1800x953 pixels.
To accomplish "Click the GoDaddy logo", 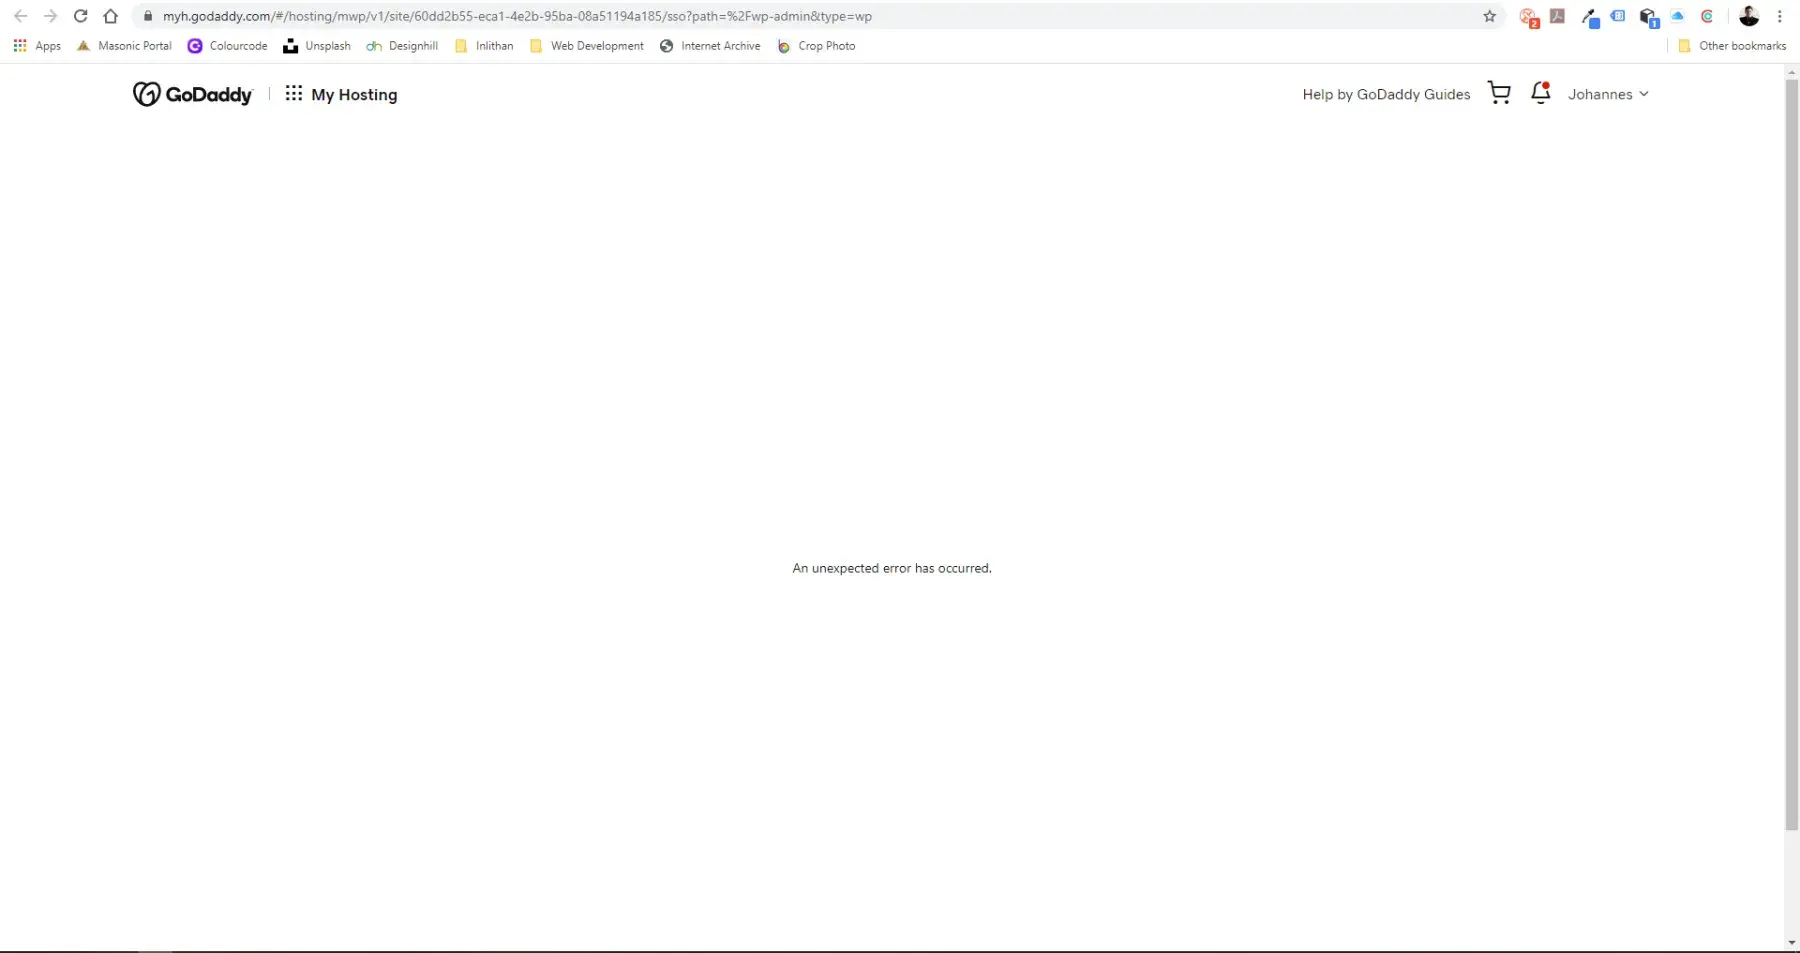I will tap(193, 94).
